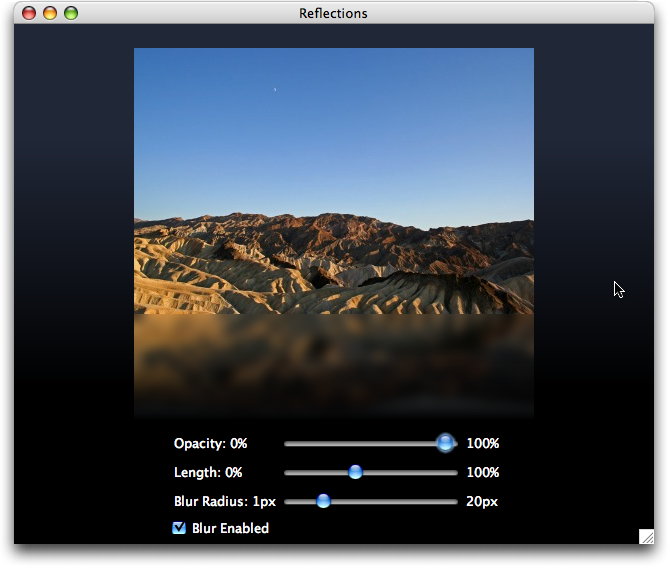Viewport: 668px width, 567px height.
Task: Minimize the Reflections window with yellow button
Action: (50, 13)
